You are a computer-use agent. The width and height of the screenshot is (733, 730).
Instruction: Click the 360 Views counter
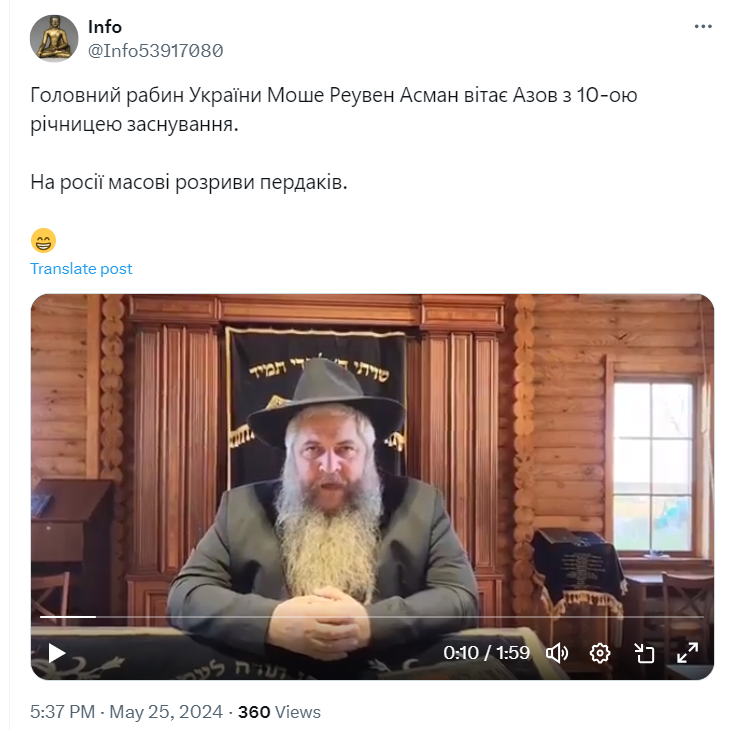point(280,712)
